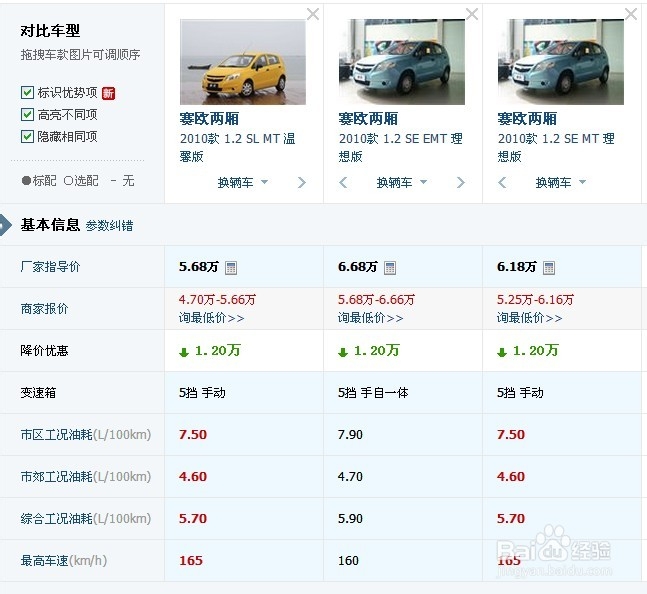Click the 厂家指导价 row label
This screenshot has width=647, height=594.
coord(50,267)
